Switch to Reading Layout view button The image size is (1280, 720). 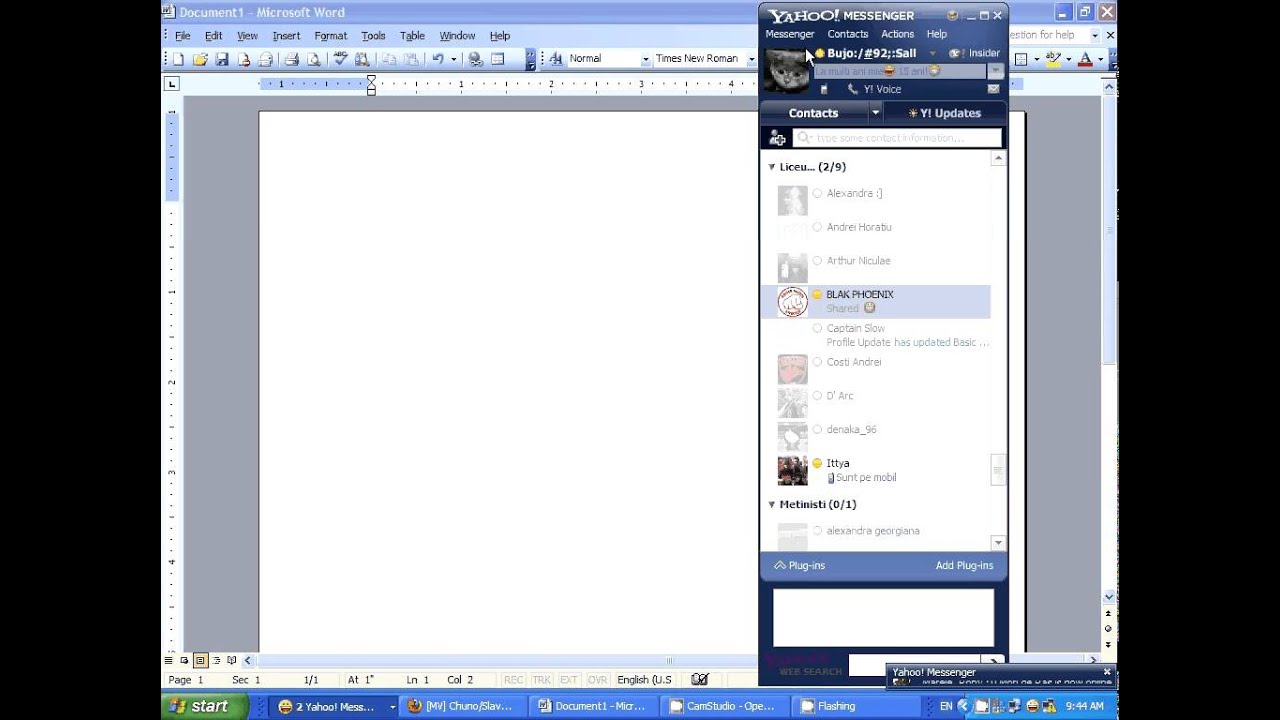pos(232,661)
